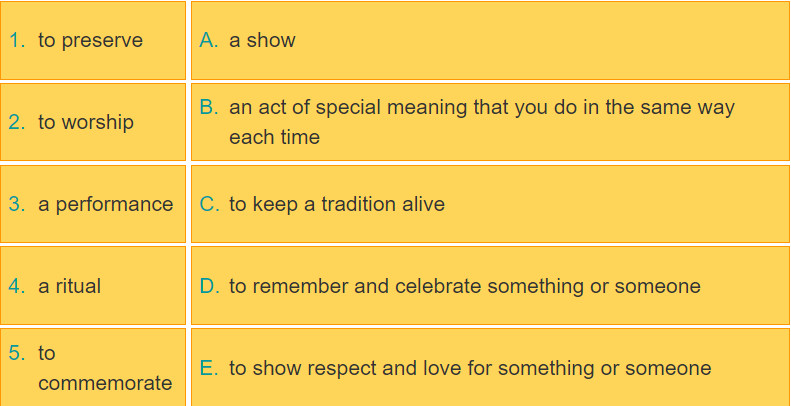
Task: Select the term 'a ritual'
Action: tap(70, 286)
